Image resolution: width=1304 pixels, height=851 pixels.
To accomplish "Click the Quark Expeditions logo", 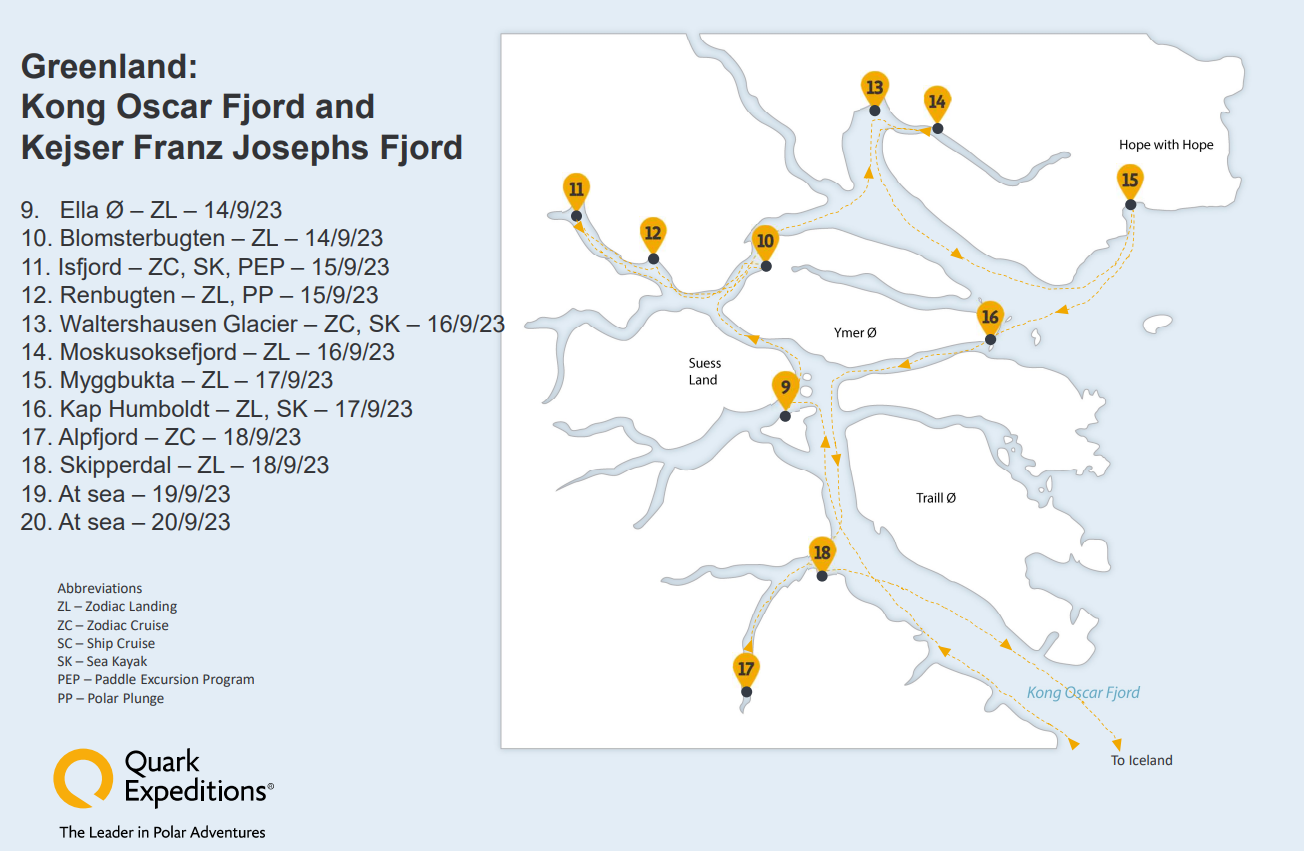I will pos(163,777).
